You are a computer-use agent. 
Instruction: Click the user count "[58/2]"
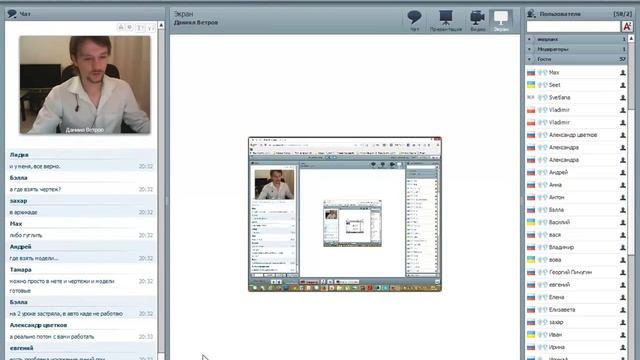pyautogui.click(x=622, y=14)
